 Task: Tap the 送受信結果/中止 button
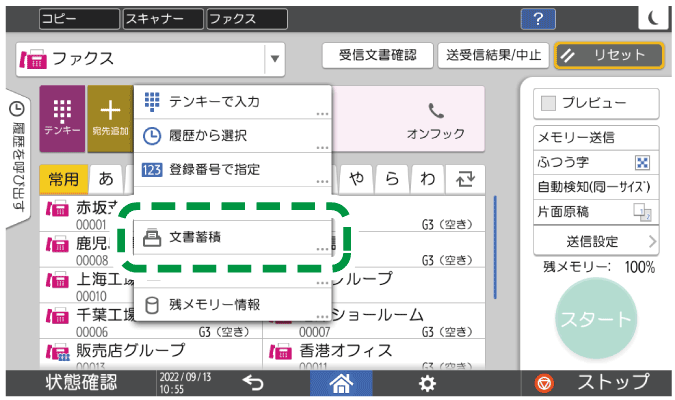(493, 56)
